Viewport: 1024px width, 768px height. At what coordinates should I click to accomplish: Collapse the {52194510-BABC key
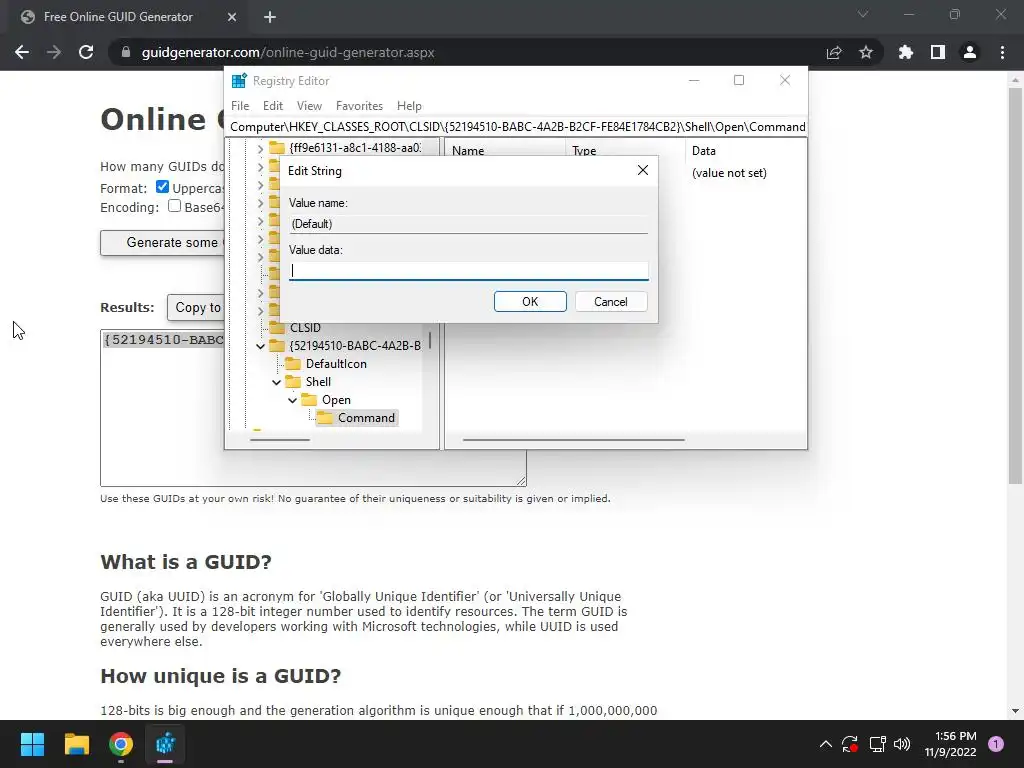pyautogui.click(x=260, y=346)
